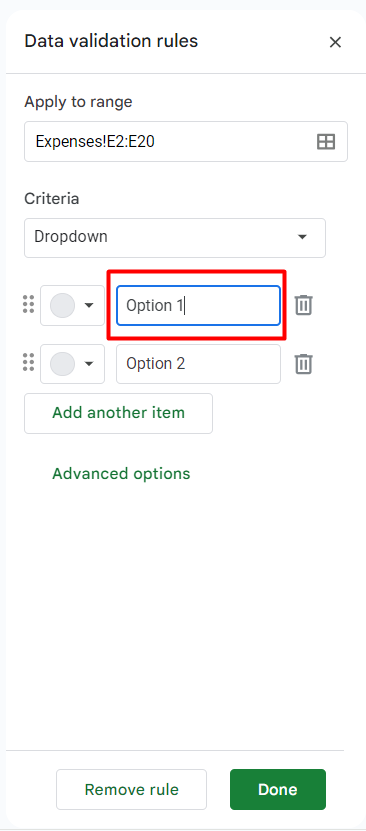Close the Data validation rules panel

pos(335,42)
